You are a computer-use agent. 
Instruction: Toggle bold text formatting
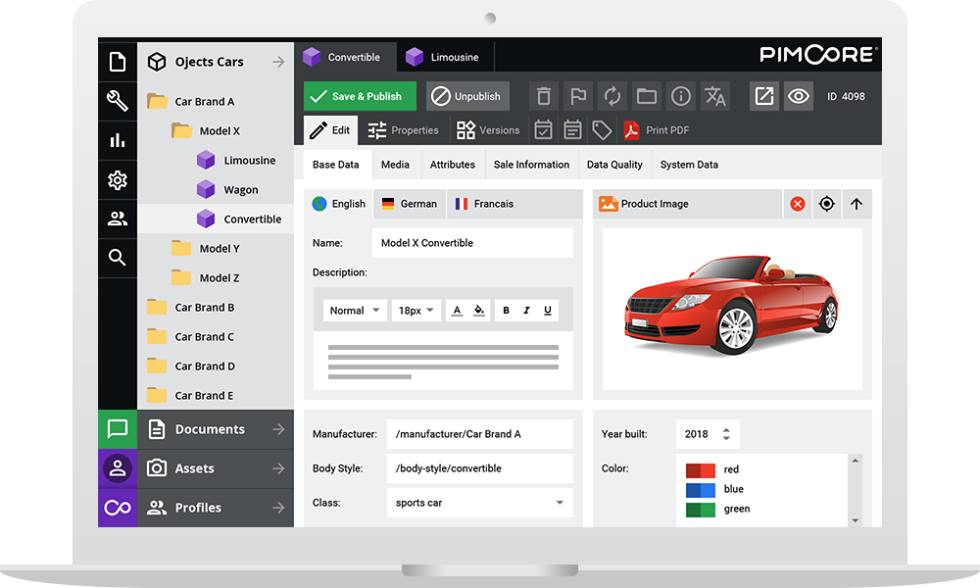506,311
